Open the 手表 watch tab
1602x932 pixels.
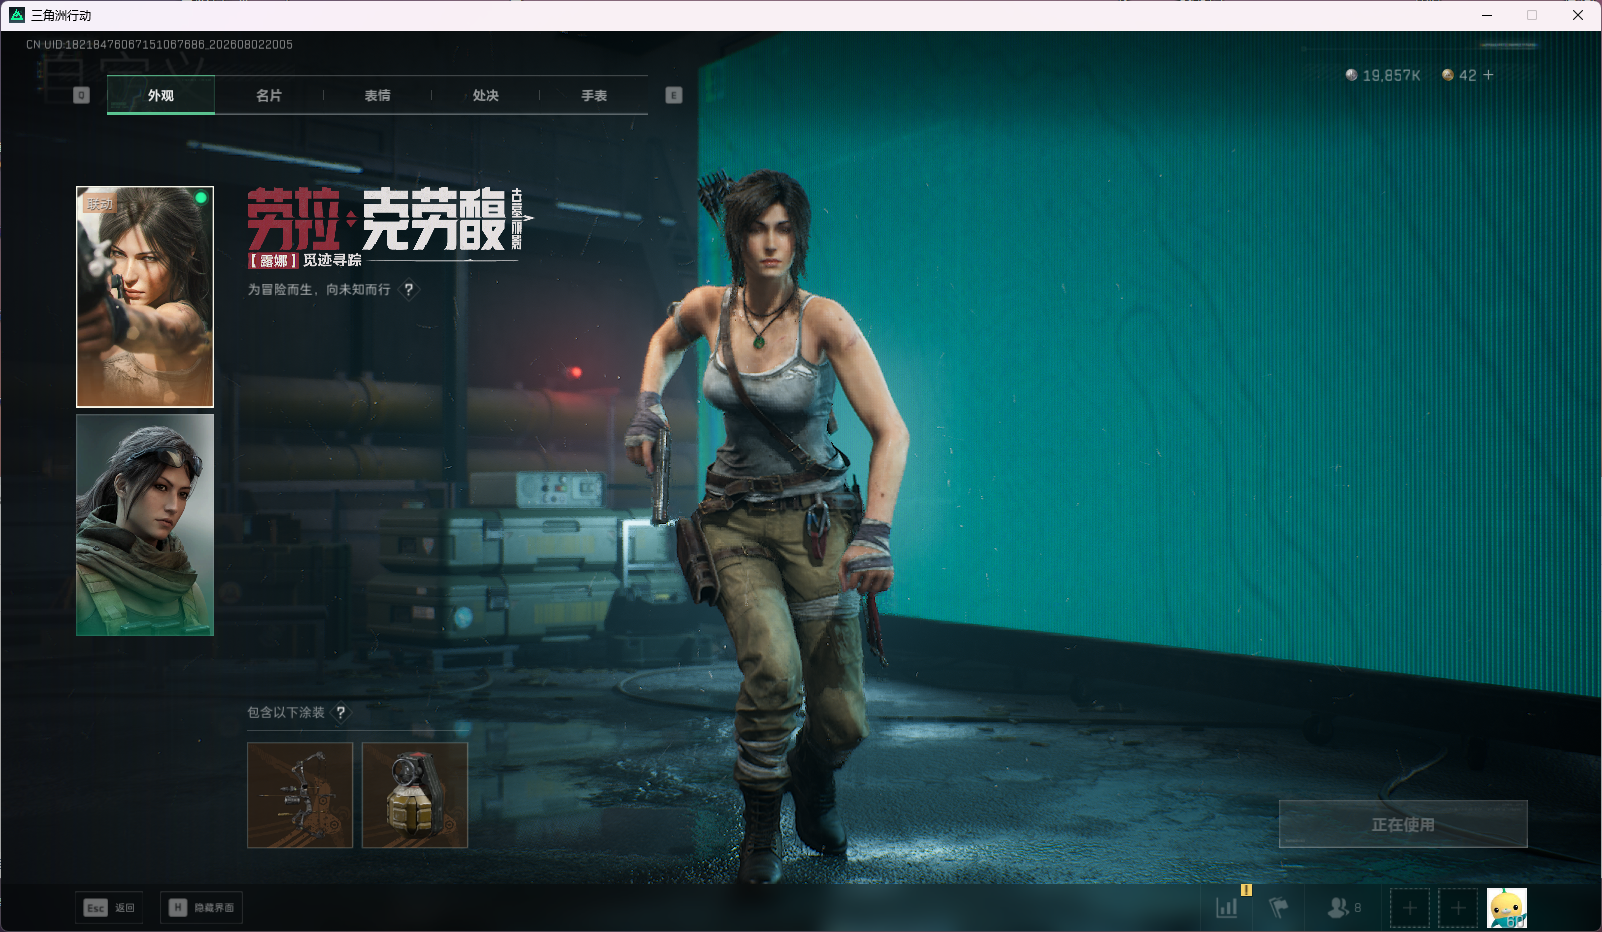[594, 95]
